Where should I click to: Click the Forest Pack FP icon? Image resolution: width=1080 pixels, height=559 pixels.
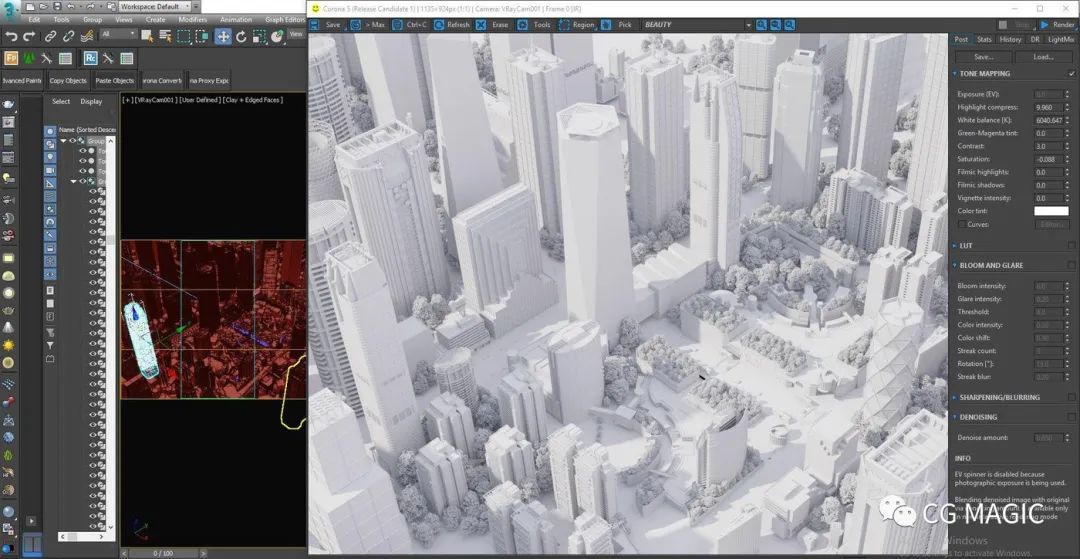point(10,59)
